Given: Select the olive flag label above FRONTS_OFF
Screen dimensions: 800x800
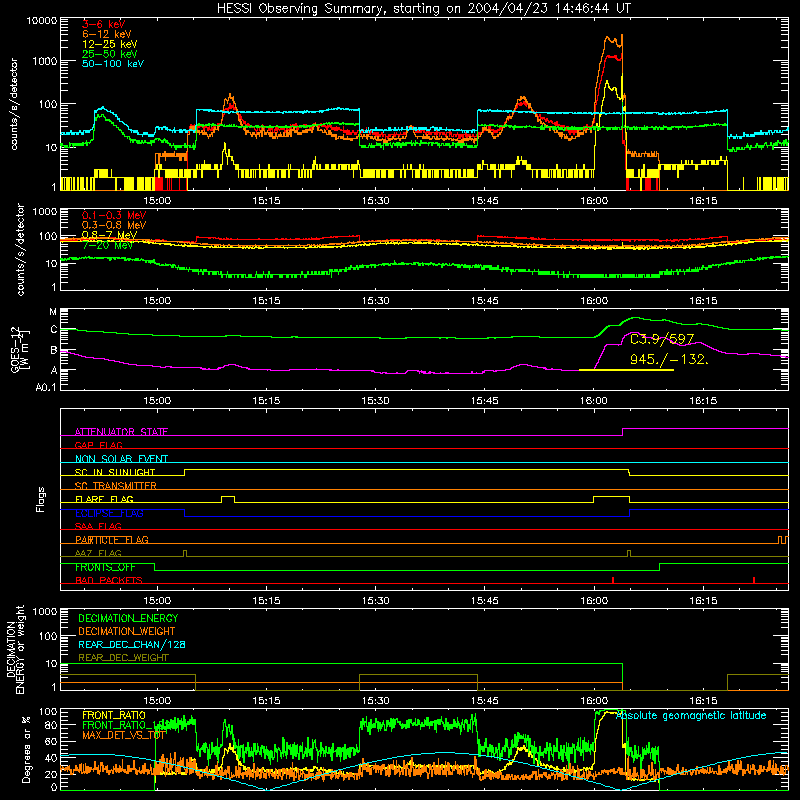Looking at the screenshot, I should tap(98, 553).
